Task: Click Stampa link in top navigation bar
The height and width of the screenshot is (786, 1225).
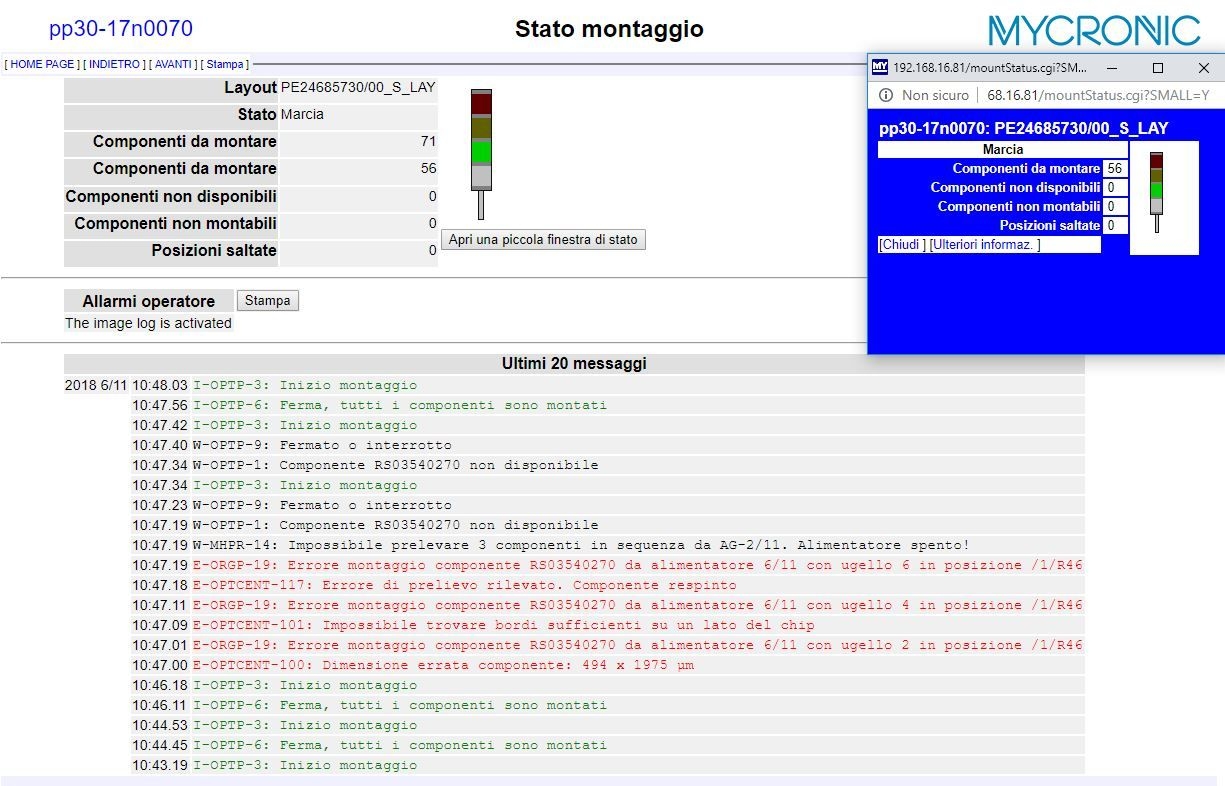Action: tap(224, 64)
